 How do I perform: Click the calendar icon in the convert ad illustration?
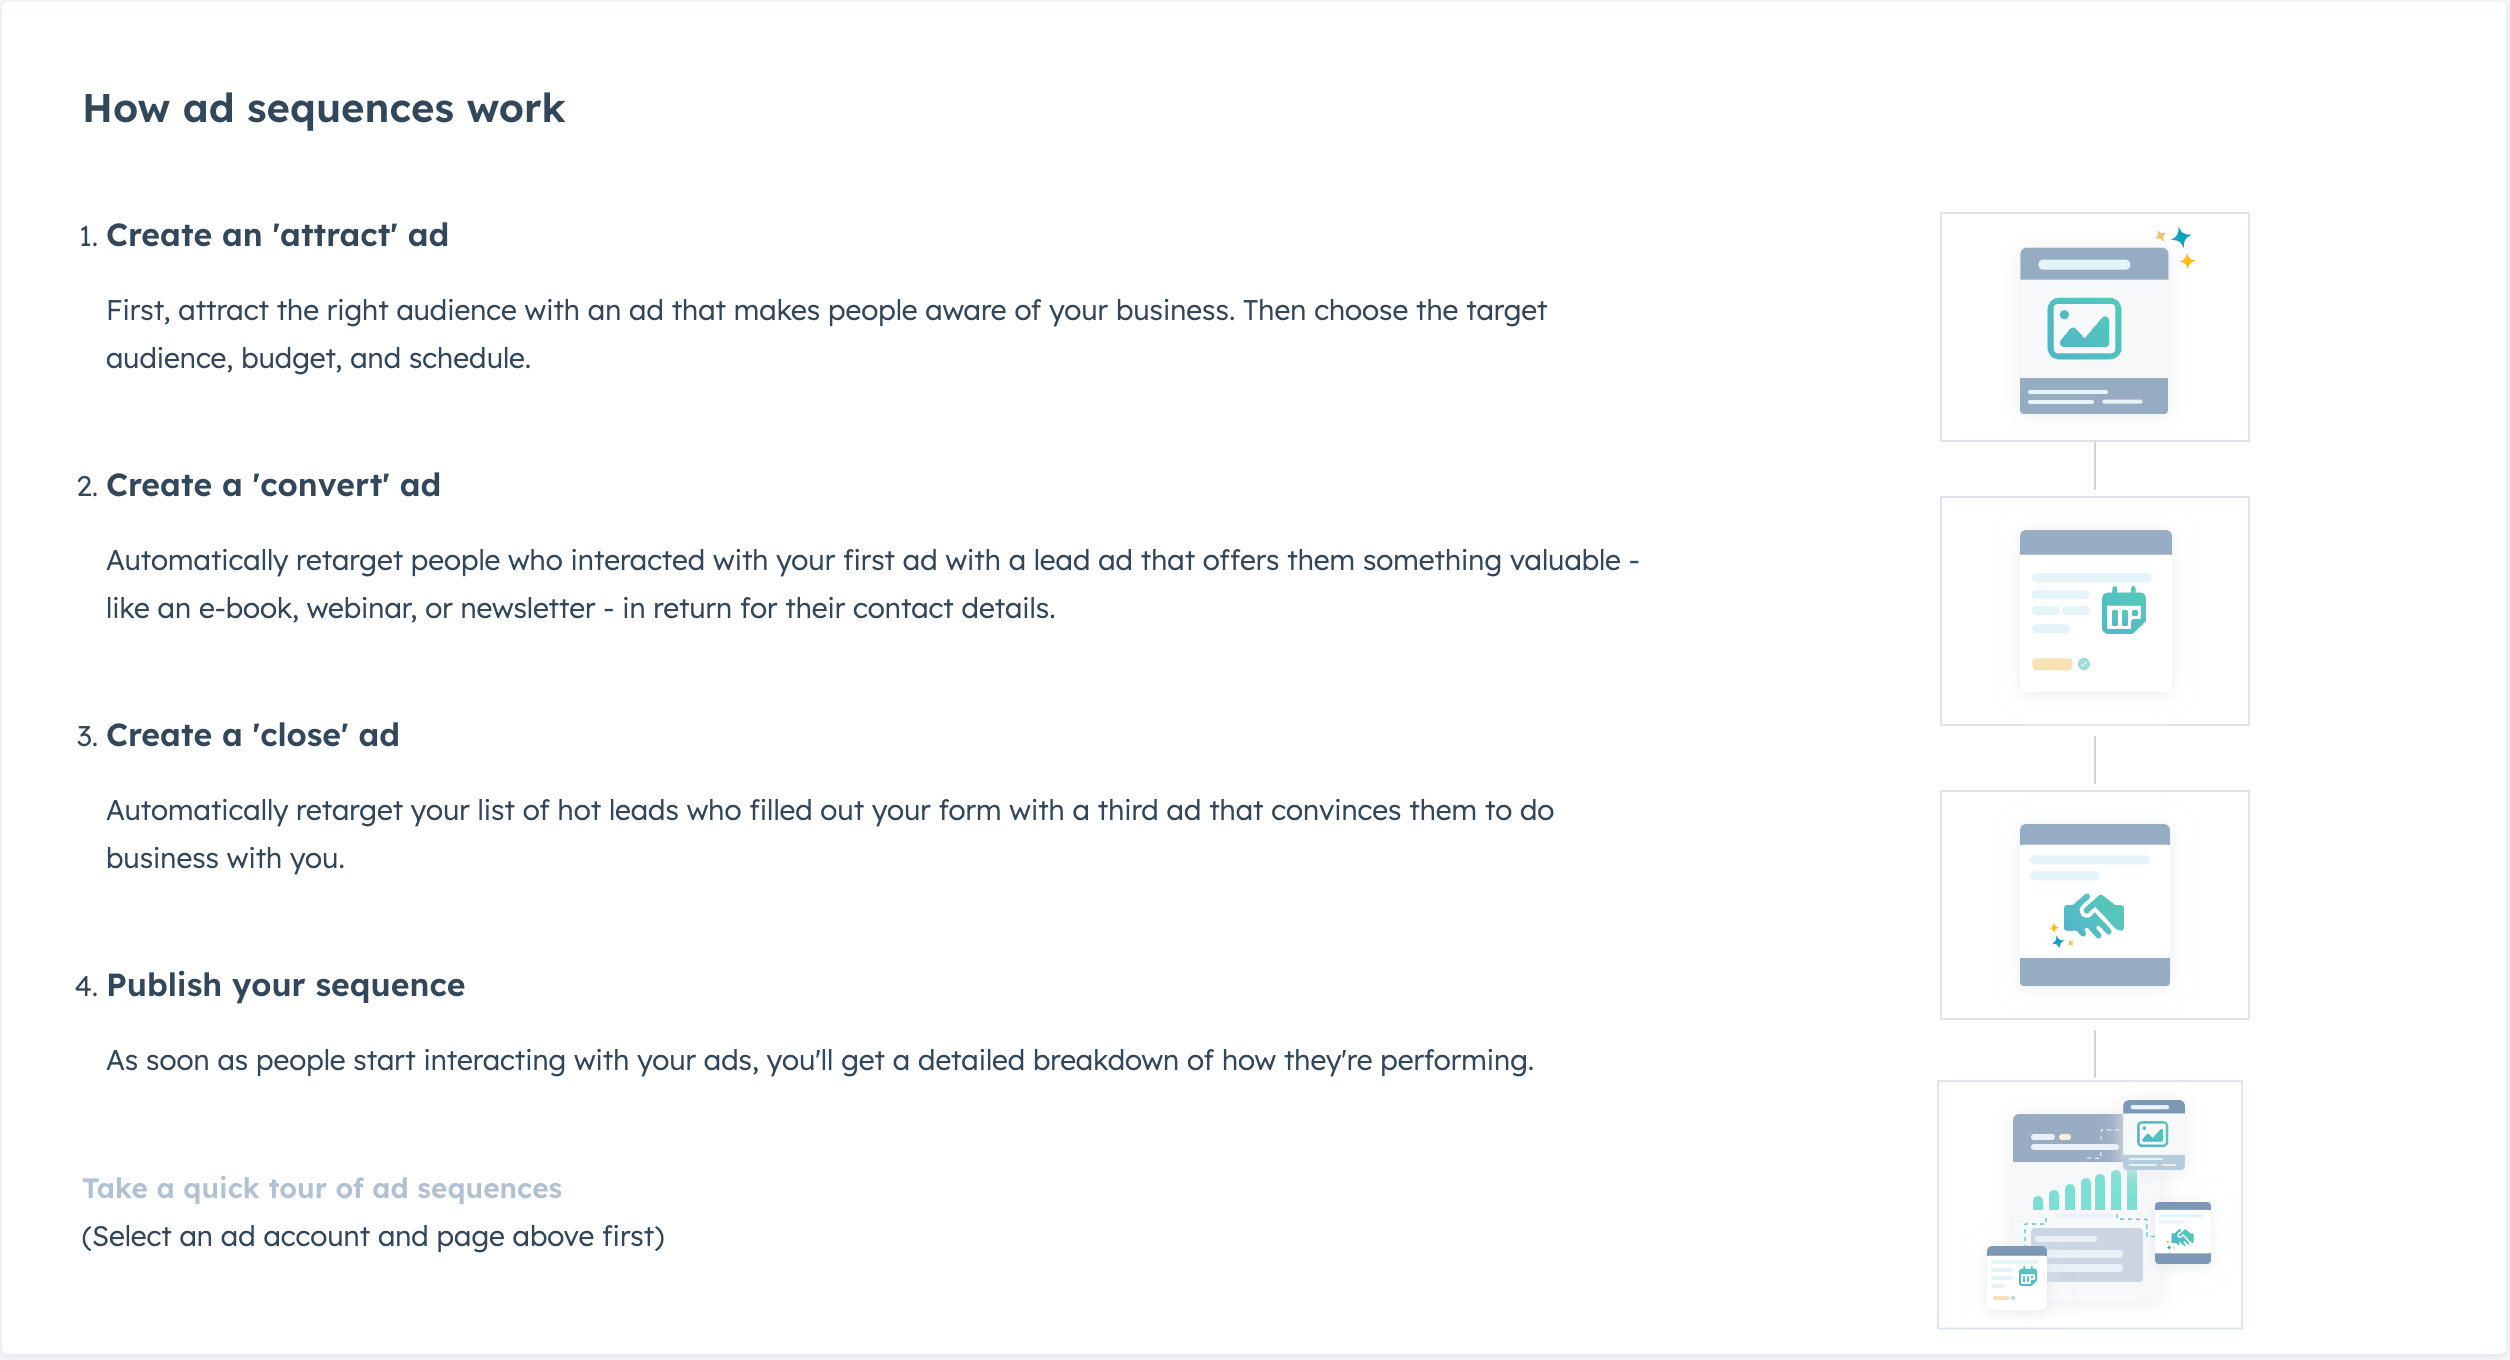(2123, 611)
